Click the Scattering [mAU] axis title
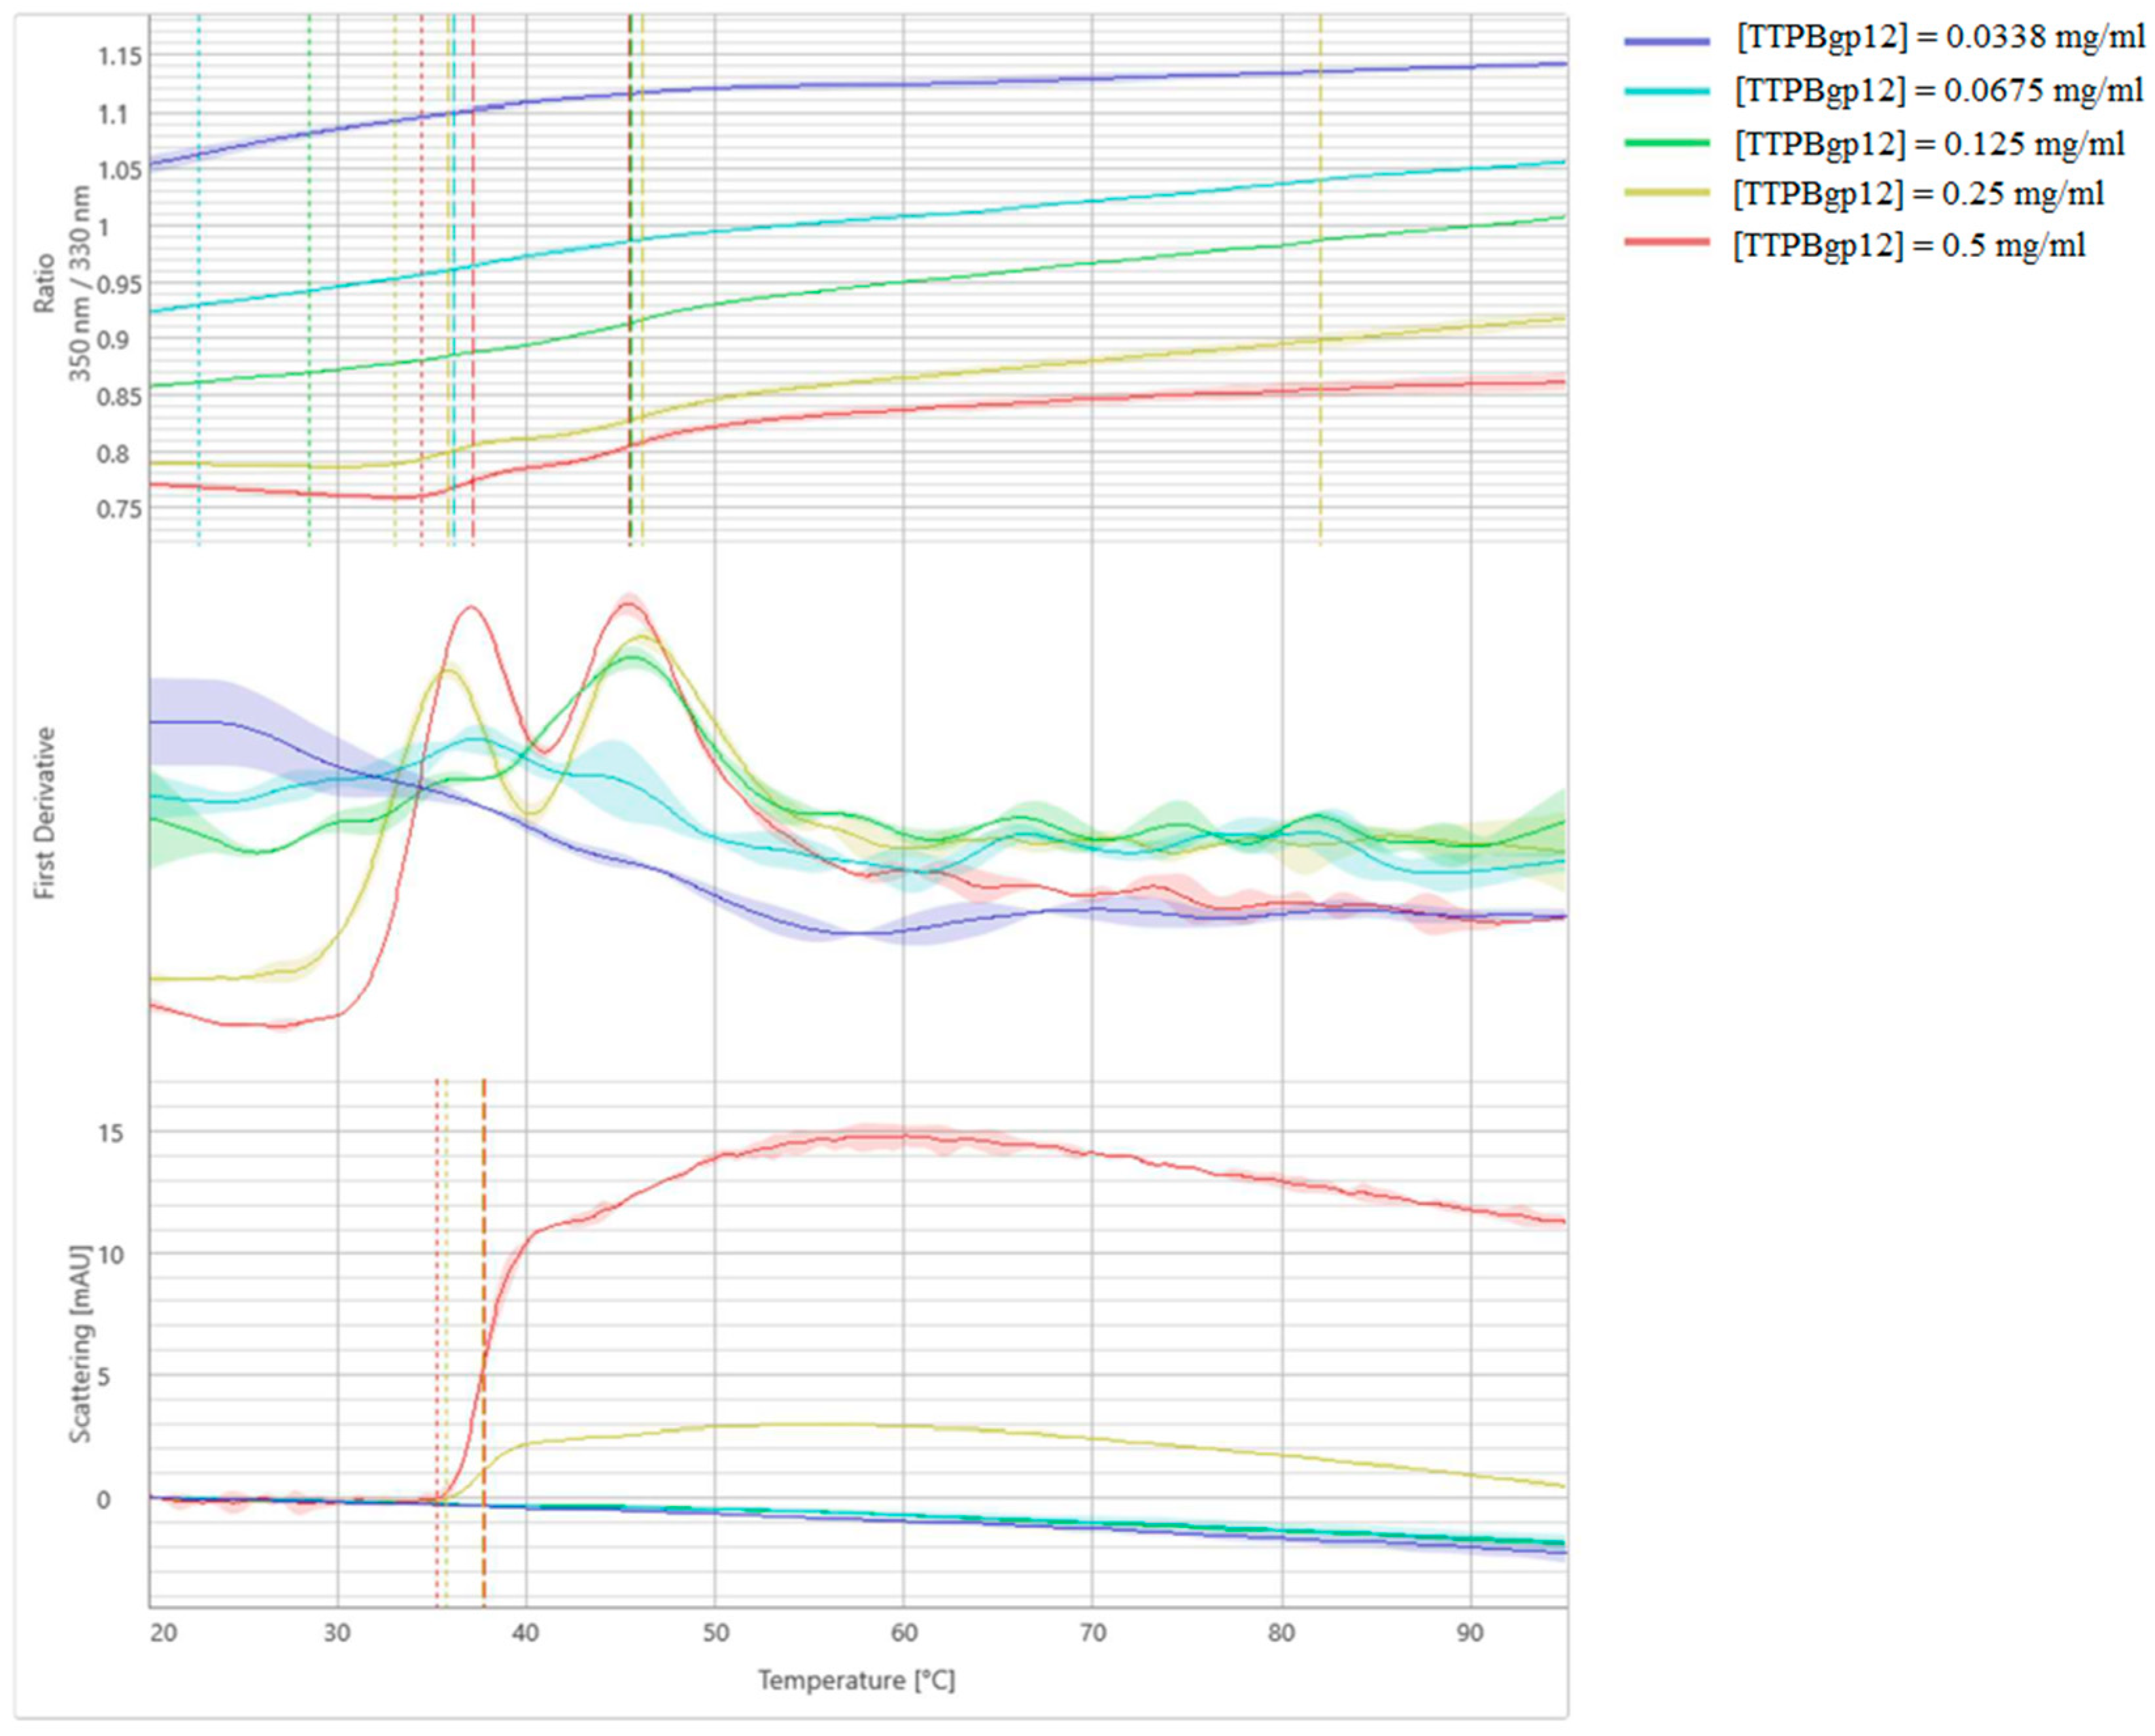2155x1736 pixels. [81, 1343]
